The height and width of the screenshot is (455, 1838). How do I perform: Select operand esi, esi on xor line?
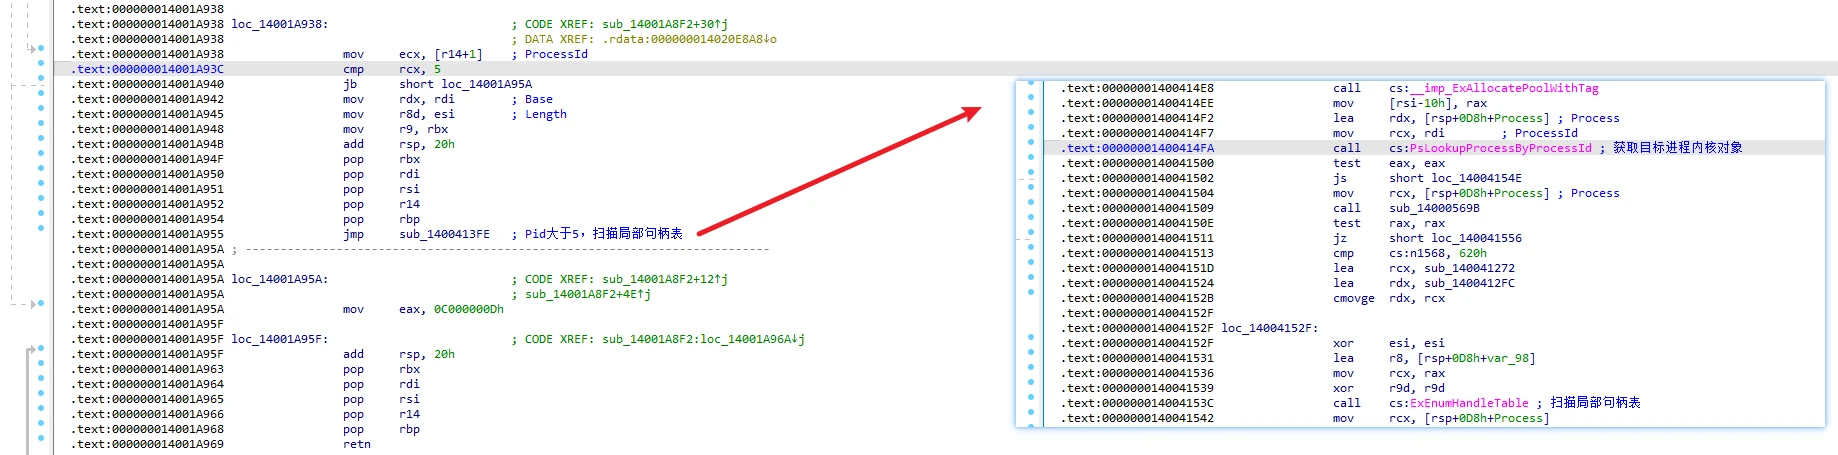(x=1417, y=343)
